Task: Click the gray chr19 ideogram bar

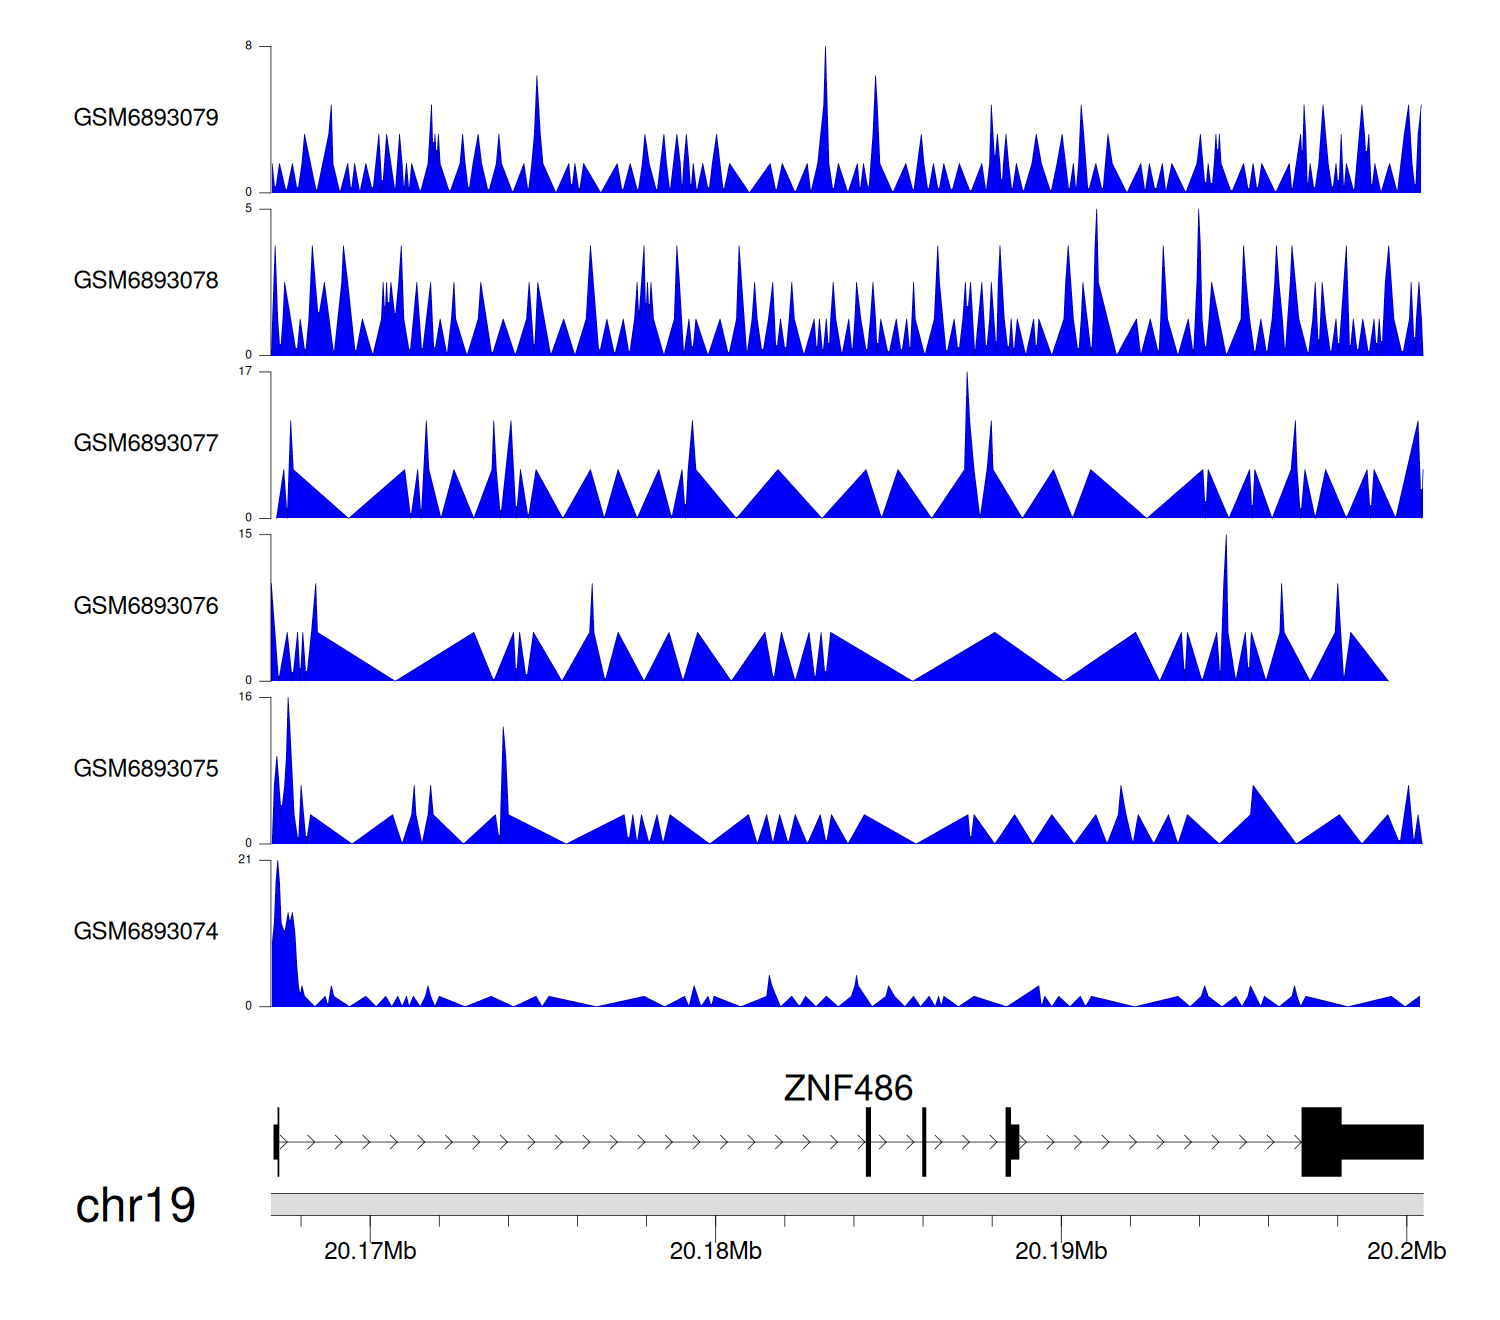Action: 846,1204
